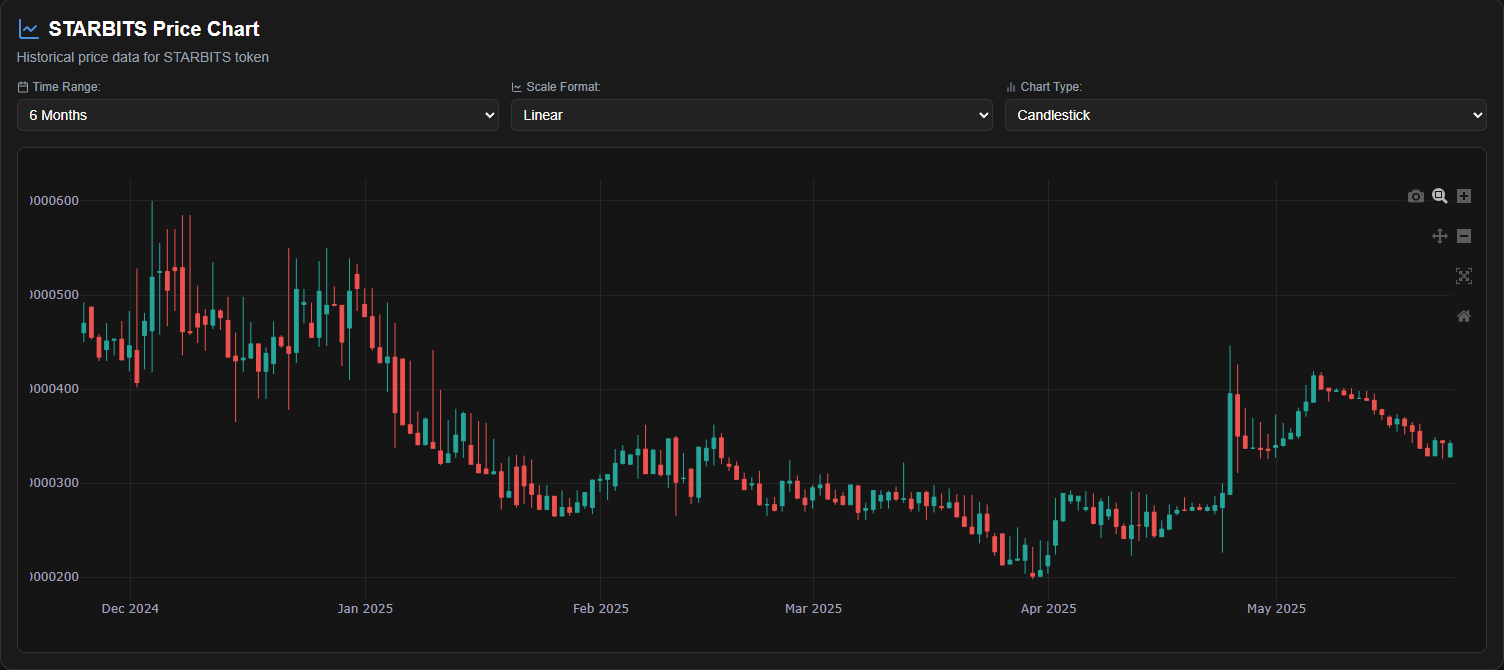The height and width of the screenshot is (670, 1504).
Task: Click the '0000400' y-axis label
Action: [54, 388]
